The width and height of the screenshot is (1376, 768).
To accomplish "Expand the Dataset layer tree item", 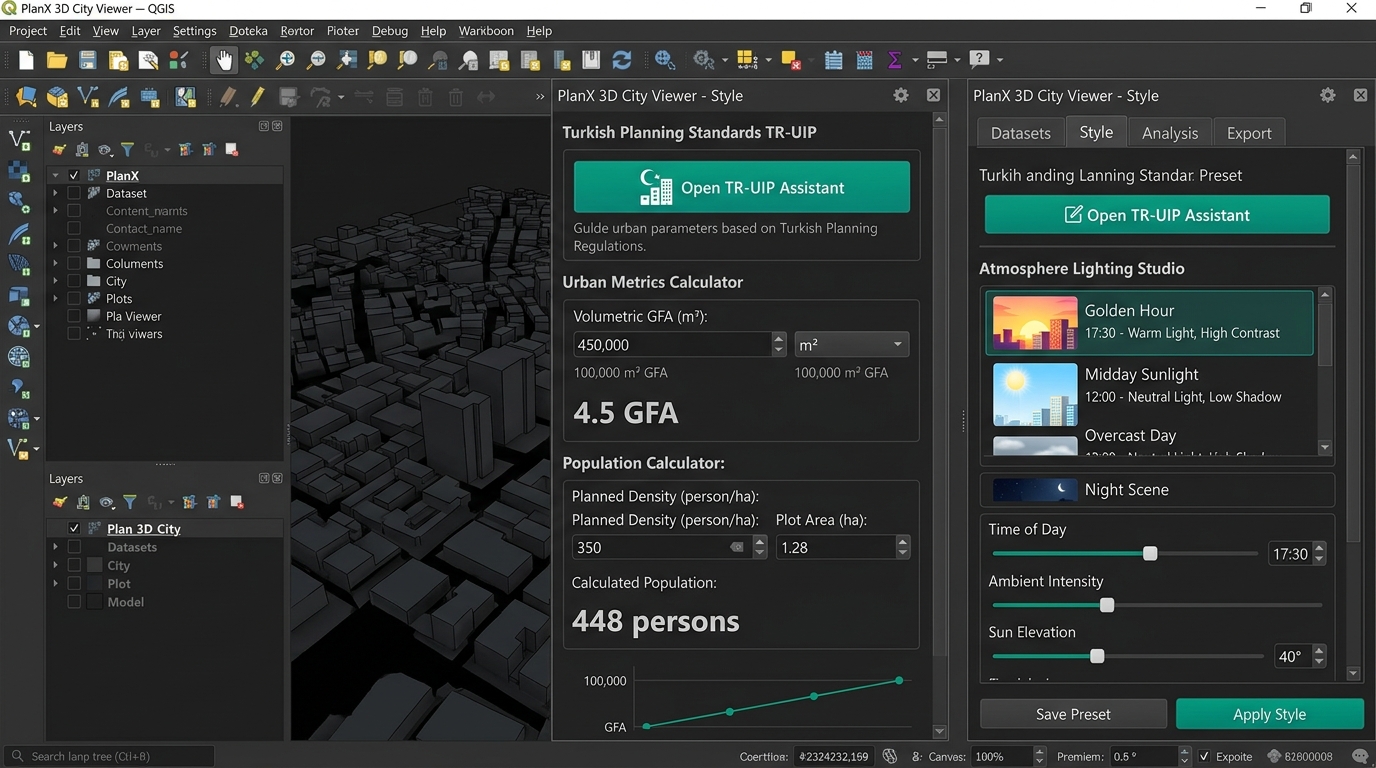I will (56, 193).
